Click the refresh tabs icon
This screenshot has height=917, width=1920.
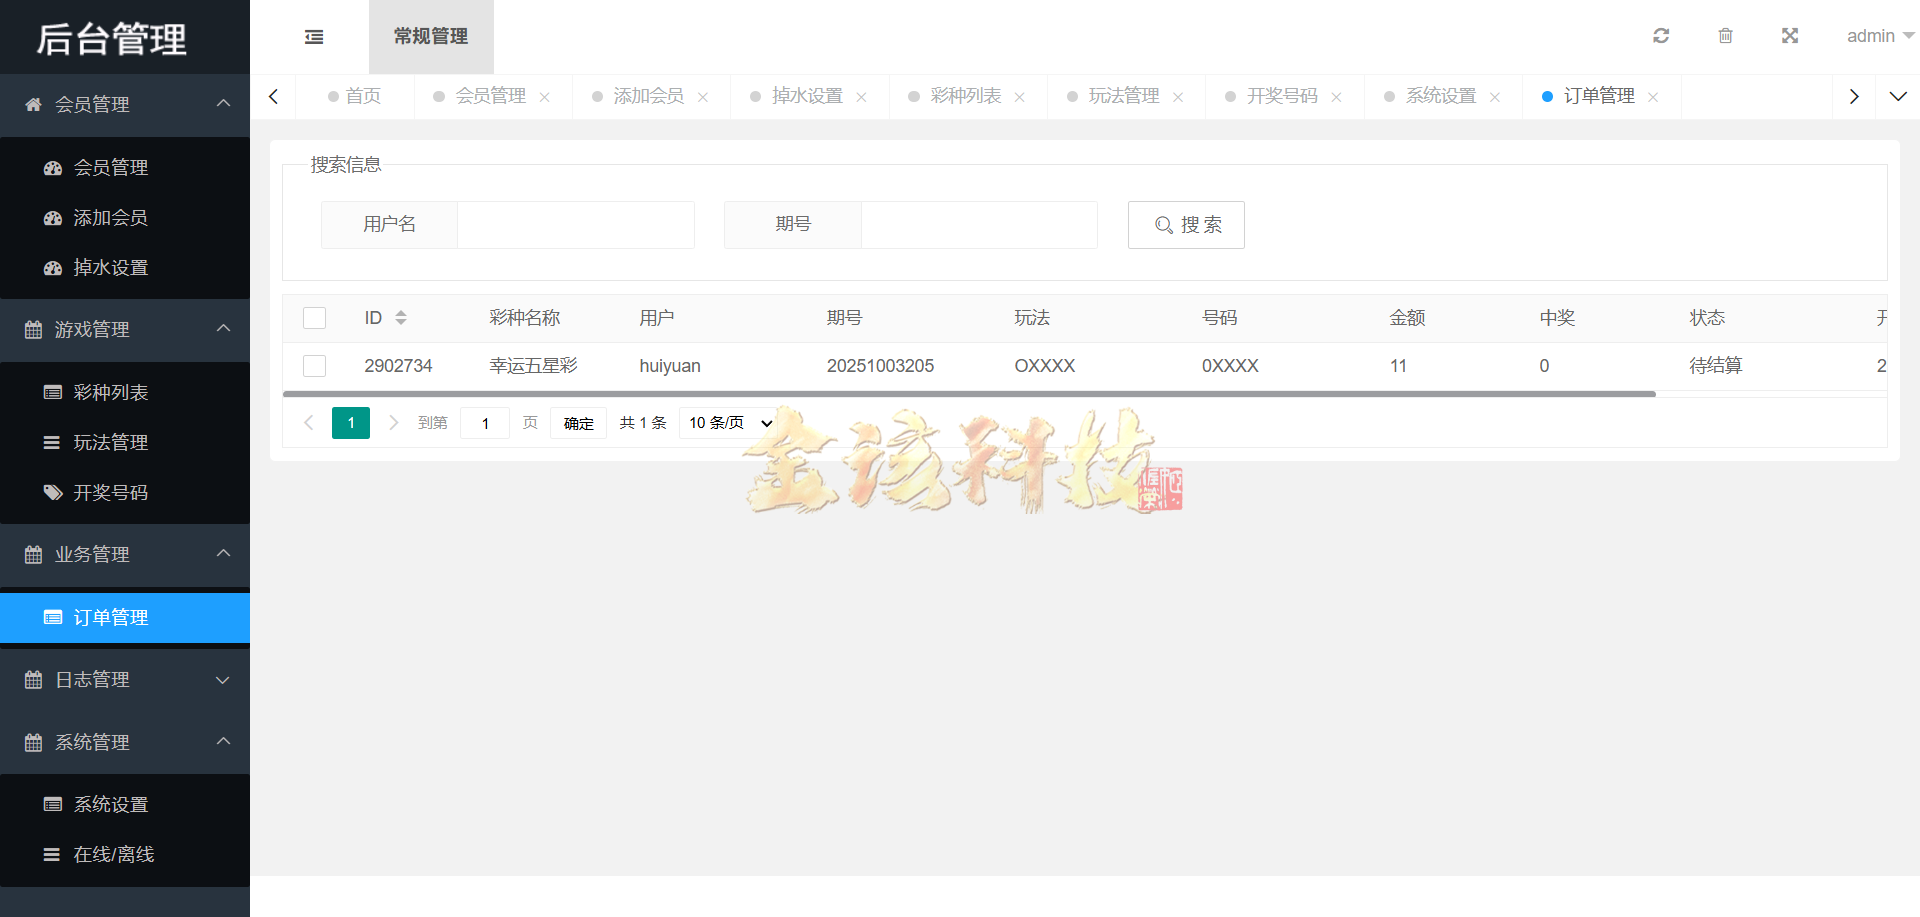[x=1661, y=36]
